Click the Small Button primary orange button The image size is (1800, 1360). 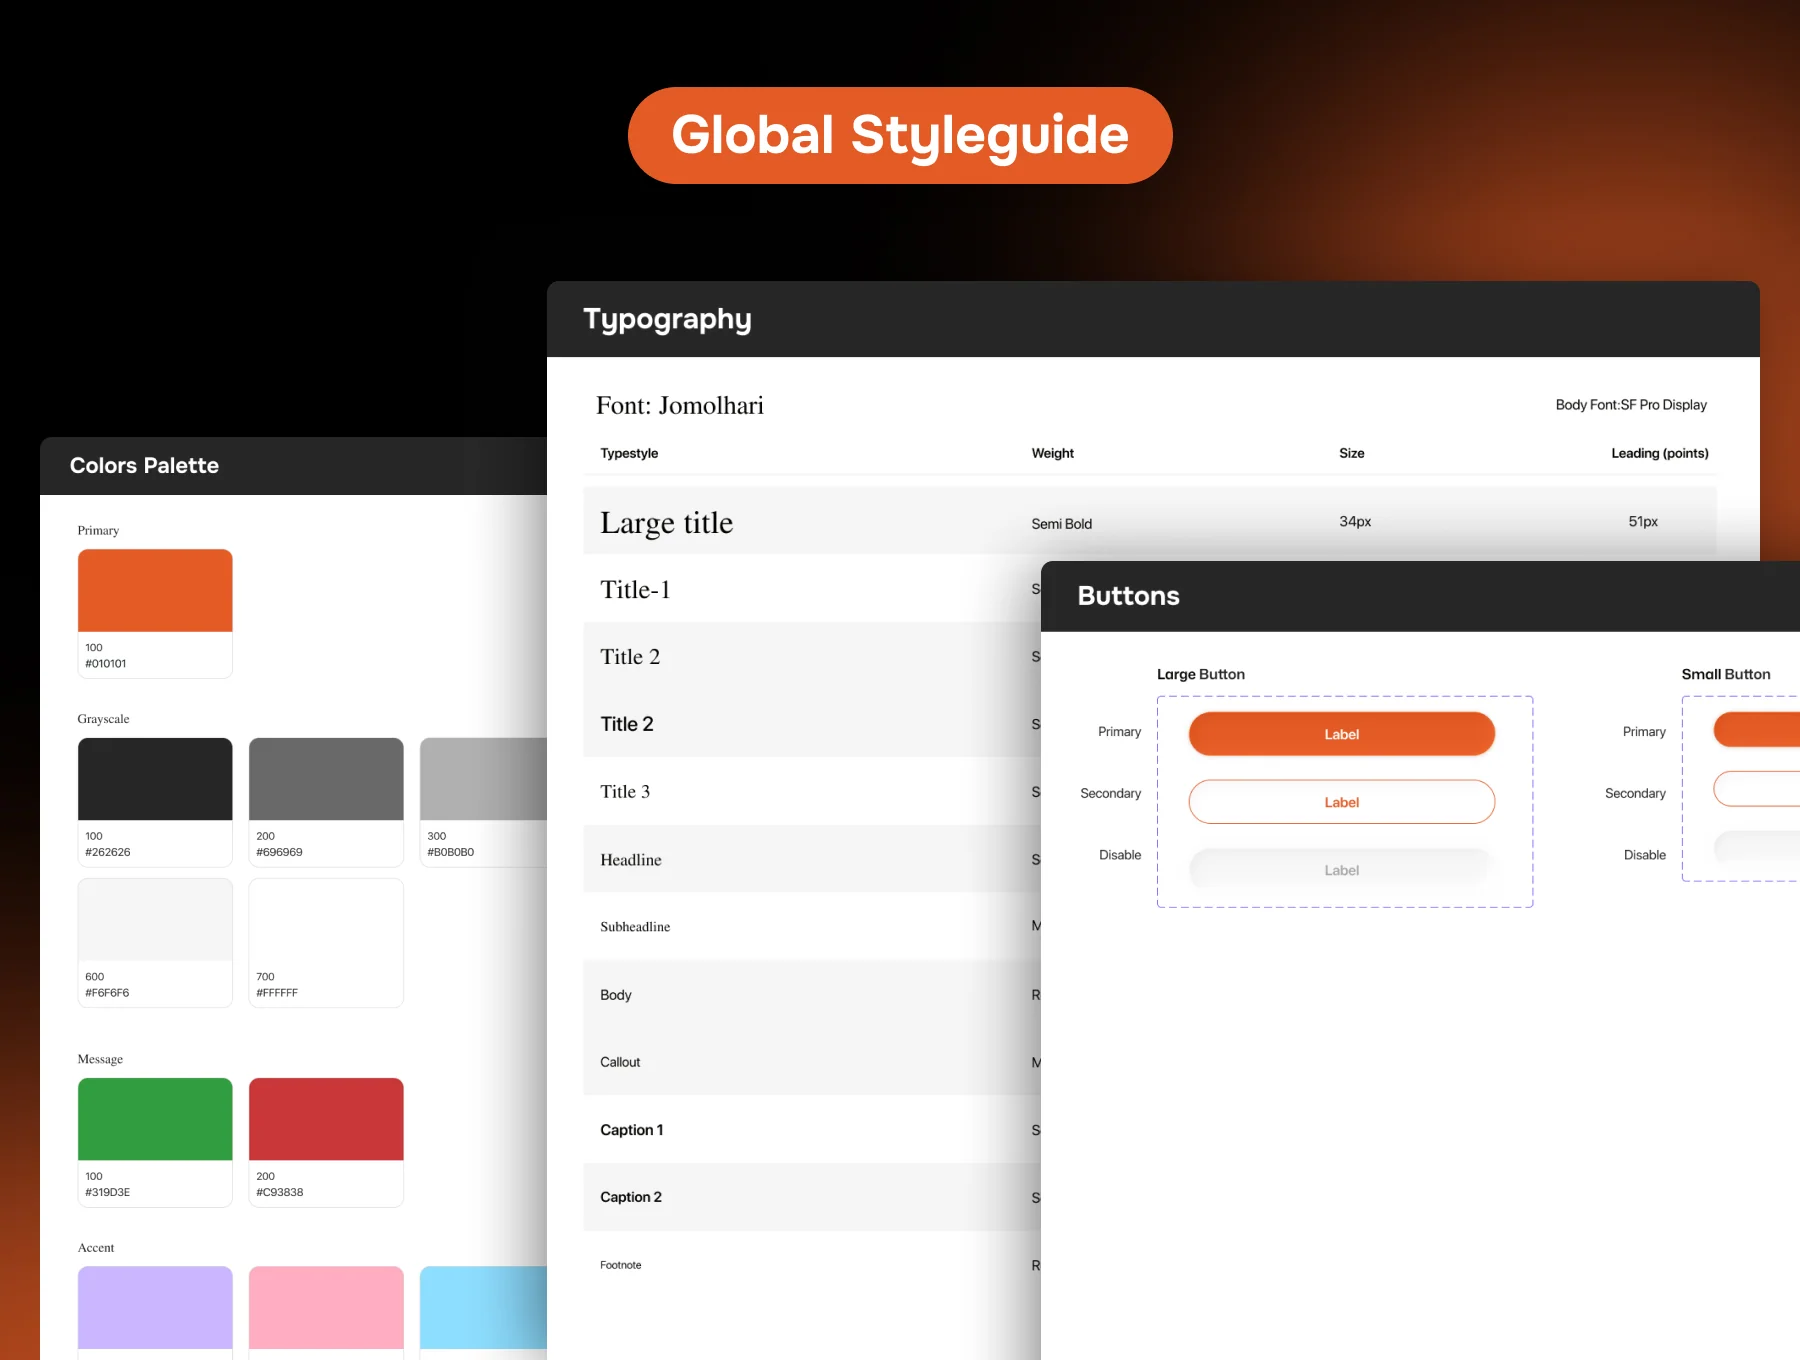(1757, 730)
